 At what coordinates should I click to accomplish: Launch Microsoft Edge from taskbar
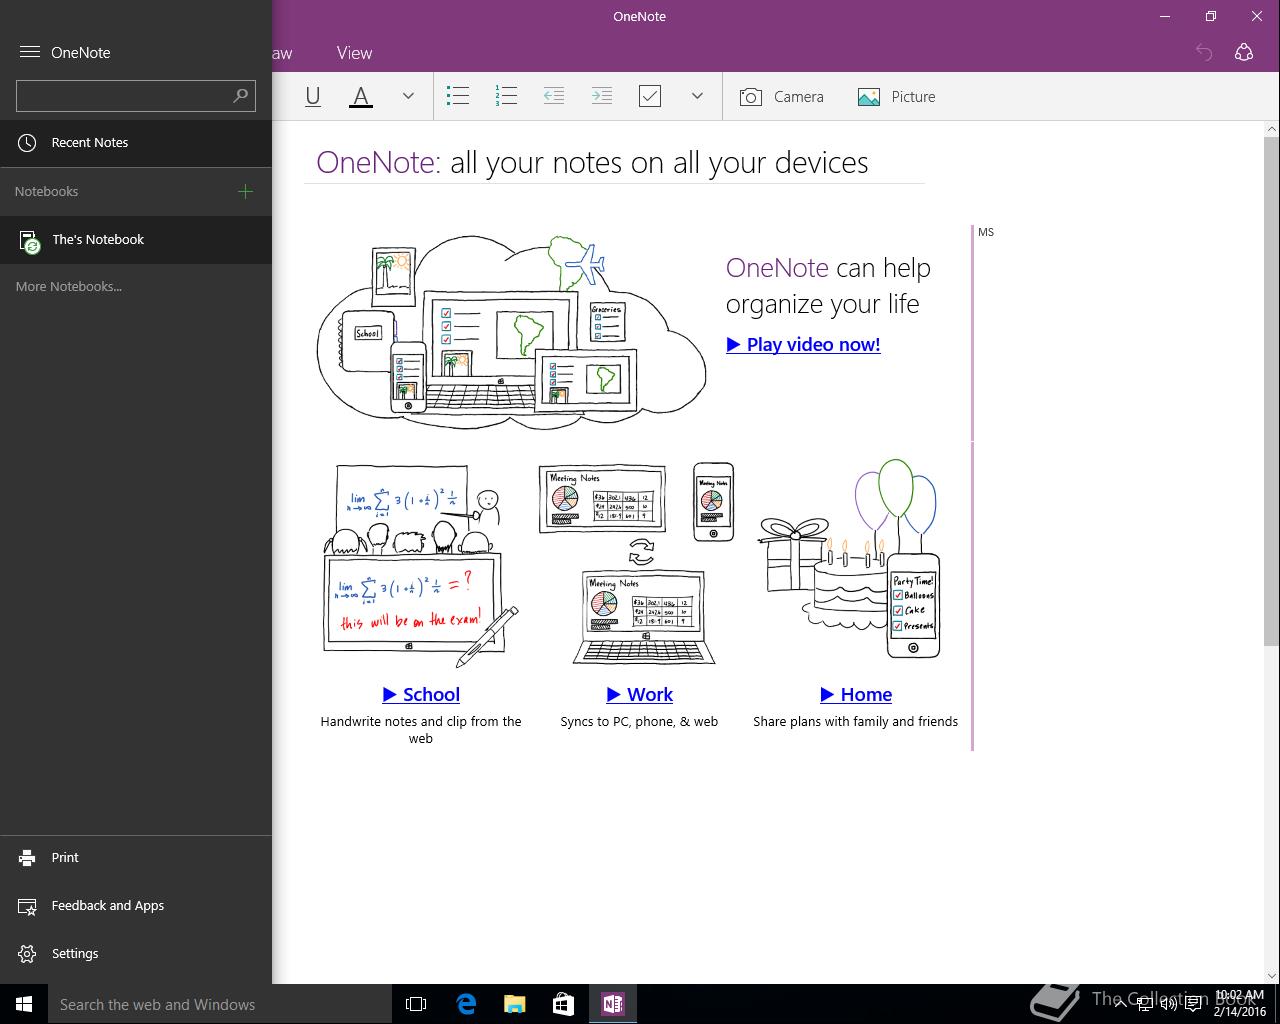click(x=466, y=1004)
